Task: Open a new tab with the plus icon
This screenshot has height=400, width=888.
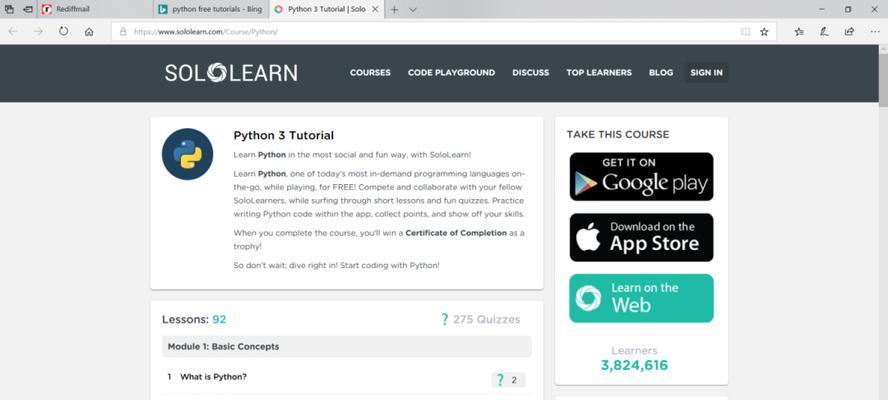Action: click(x=395, y=9)
